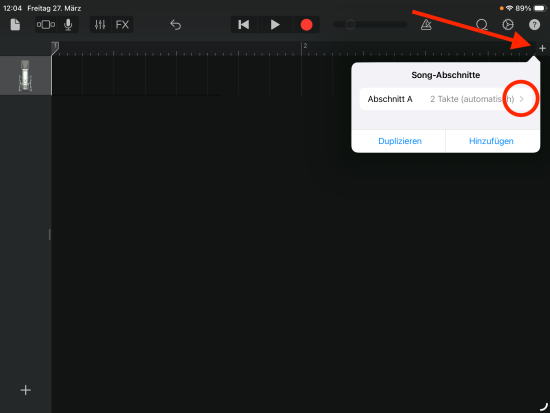The width and height of the screenshot is (550, 413).
Task: Select the Audio Recorder microphone track header
Action: [25, 75]
